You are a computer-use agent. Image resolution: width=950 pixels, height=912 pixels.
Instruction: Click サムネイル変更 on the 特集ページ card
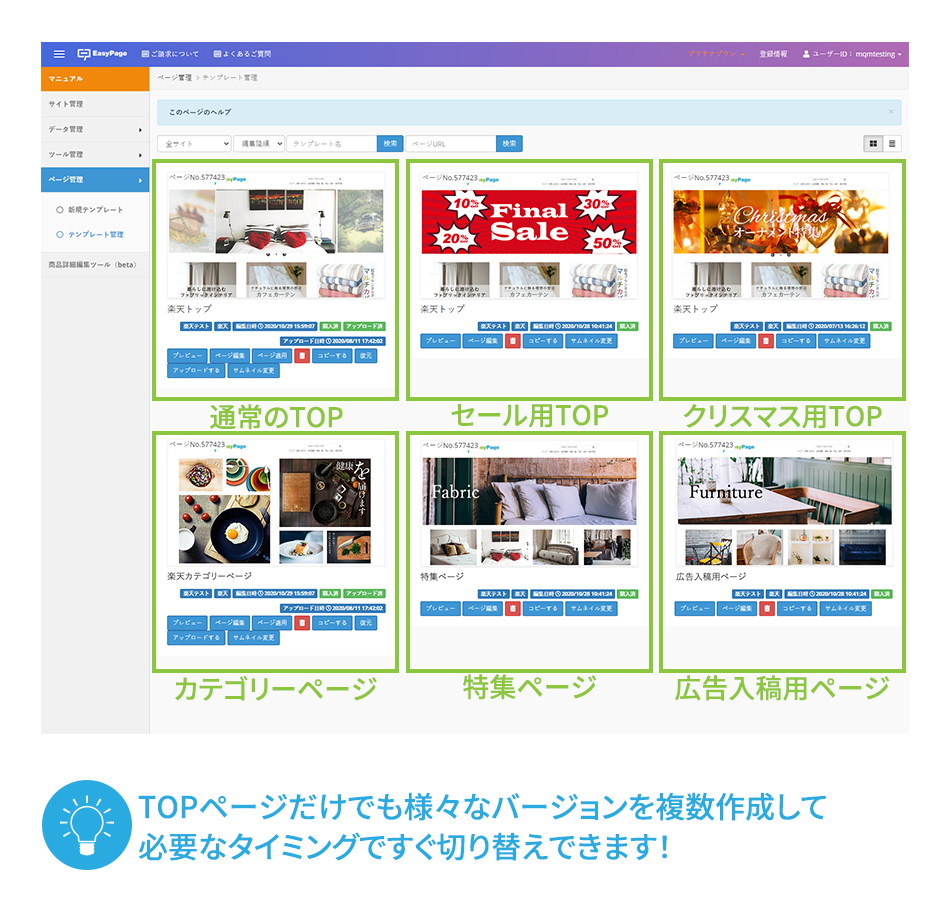coord(591,608)
